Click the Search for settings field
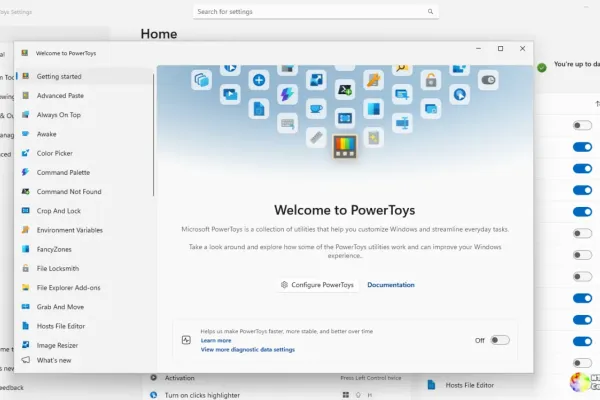The width and height of the screenshot is (600, 400). pos(316,11)
